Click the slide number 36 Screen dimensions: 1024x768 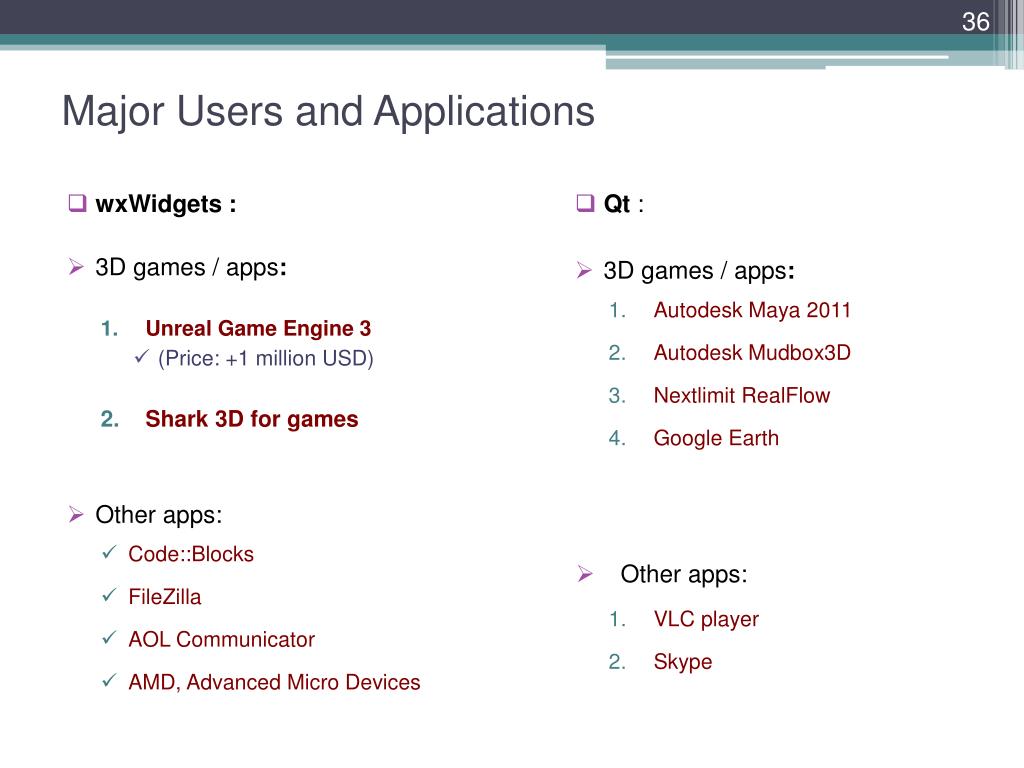(x=975, y=22)
